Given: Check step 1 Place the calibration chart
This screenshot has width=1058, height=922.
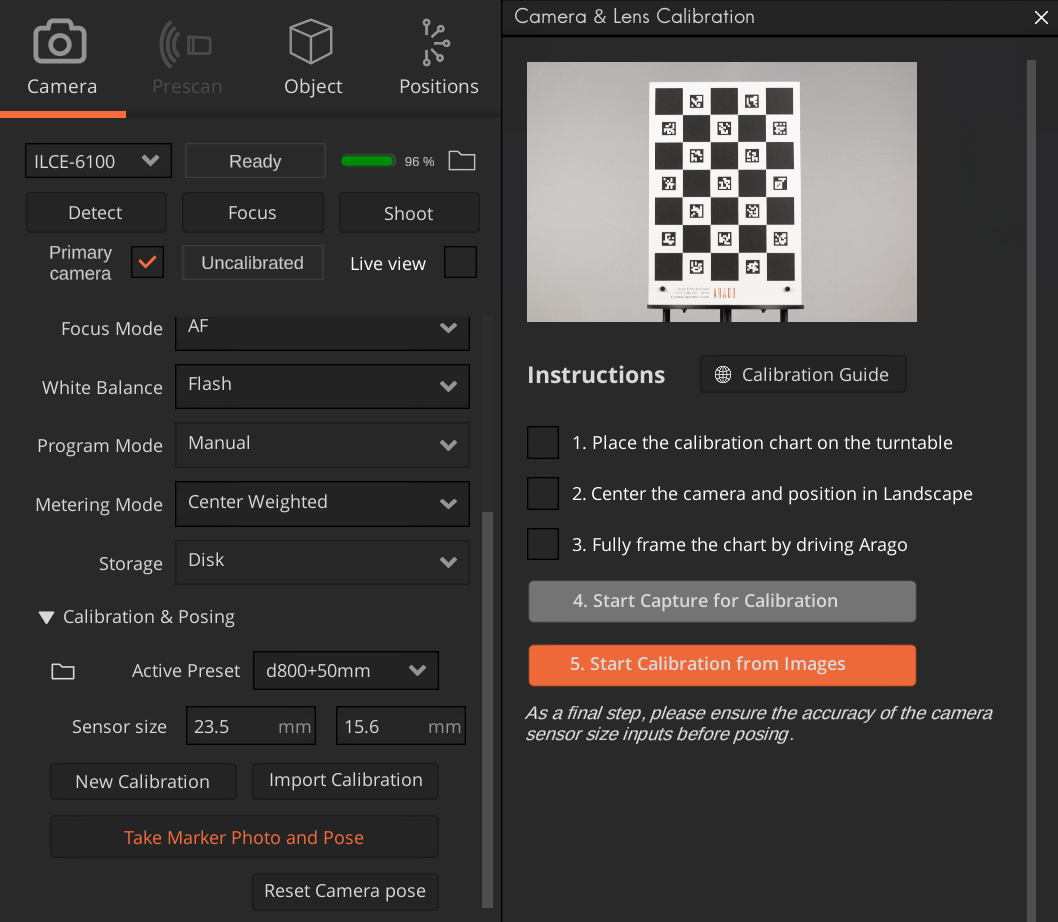Looking at the screenshot, I should tap(543, 442).
